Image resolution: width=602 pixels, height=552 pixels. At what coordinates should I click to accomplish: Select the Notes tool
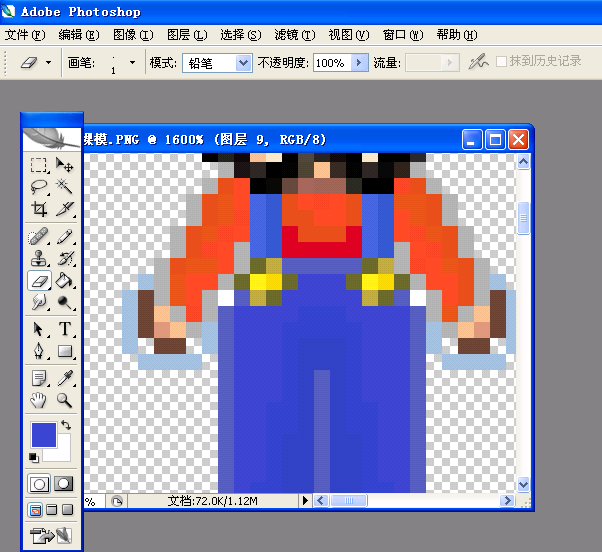39,379
